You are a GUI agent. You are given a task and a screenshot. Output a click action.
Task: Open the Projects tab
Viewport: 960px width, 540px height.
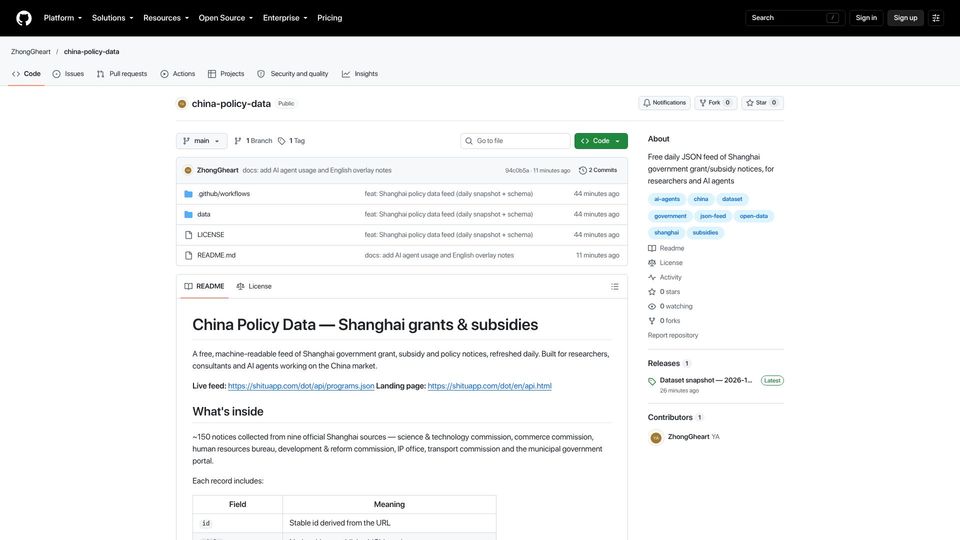tap(226, 73)
